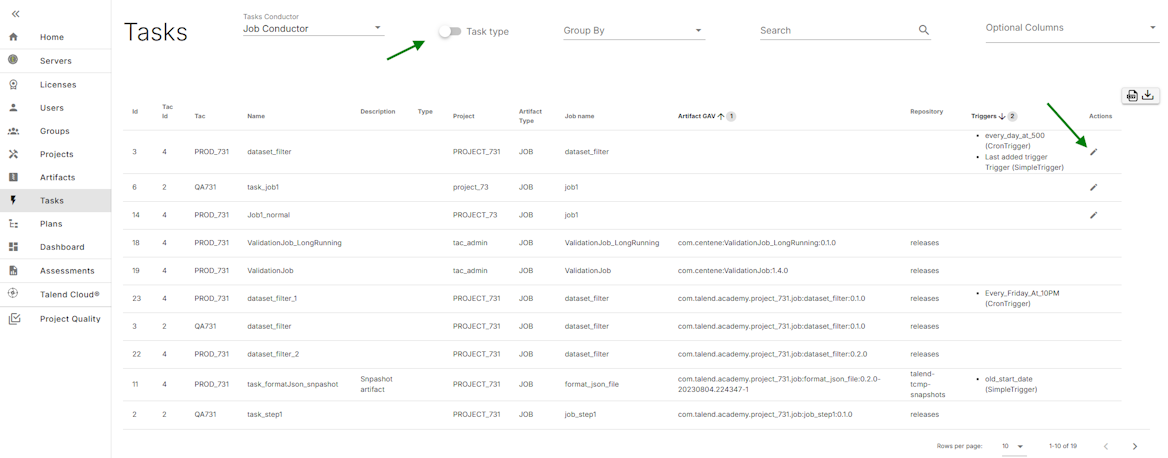Click the download icon above the table
This screenshot has width=1168, height=458.
point(1148,96)
